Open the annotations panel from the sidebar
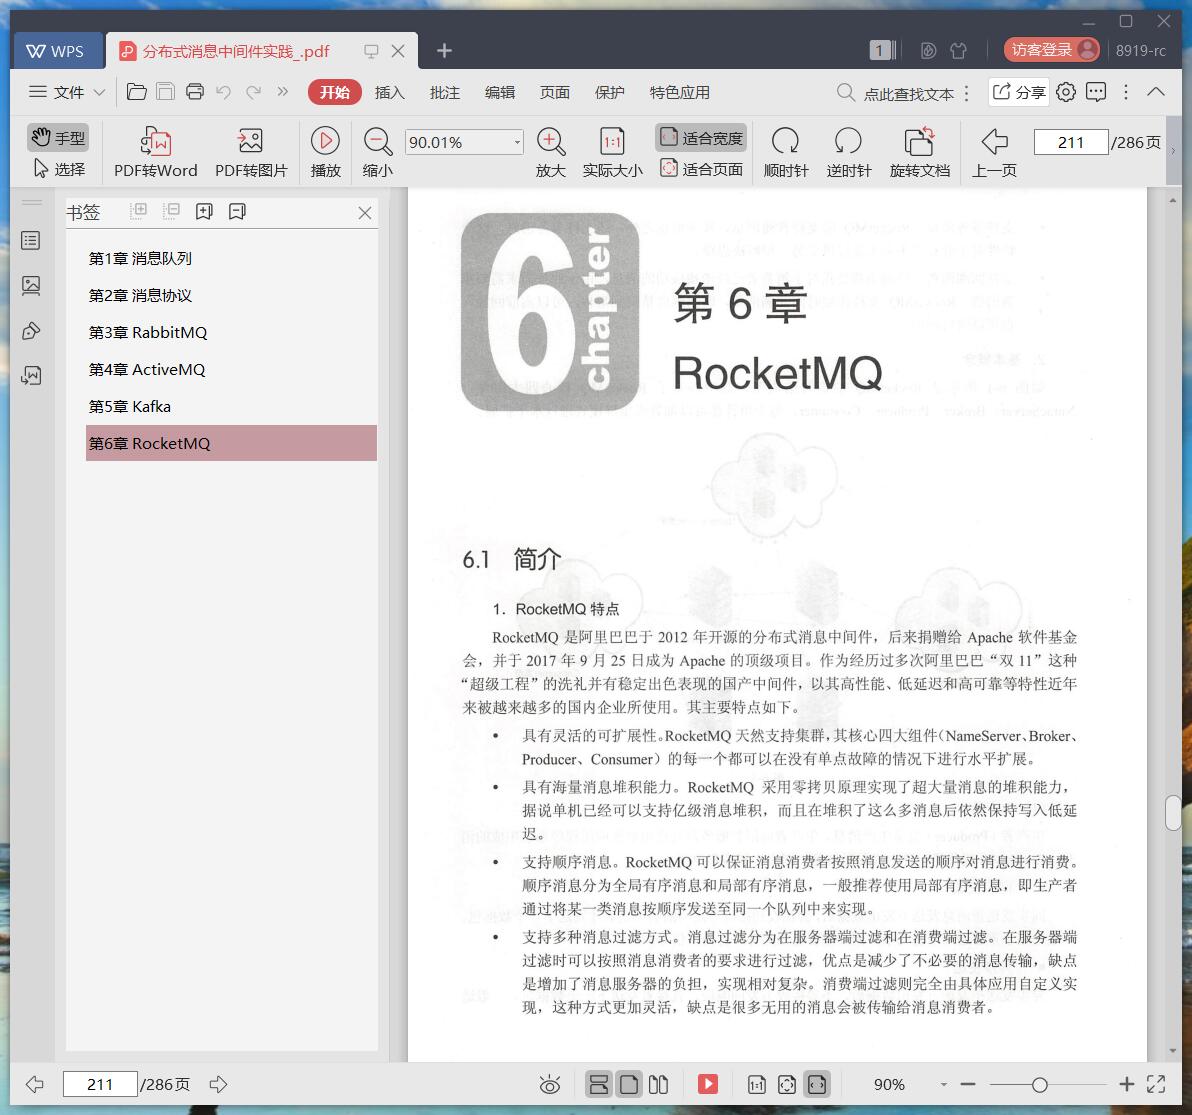The height and width of the screenshot is (1115, 1192). click(31, 331)
